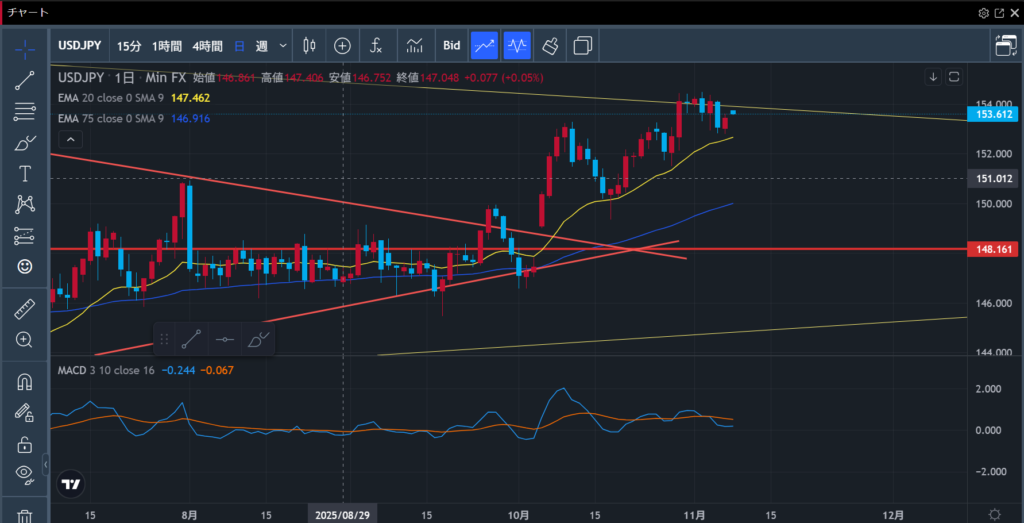Toggle lock all drawings
This screenshot has width=1024, height=523.
coord(25,444)
